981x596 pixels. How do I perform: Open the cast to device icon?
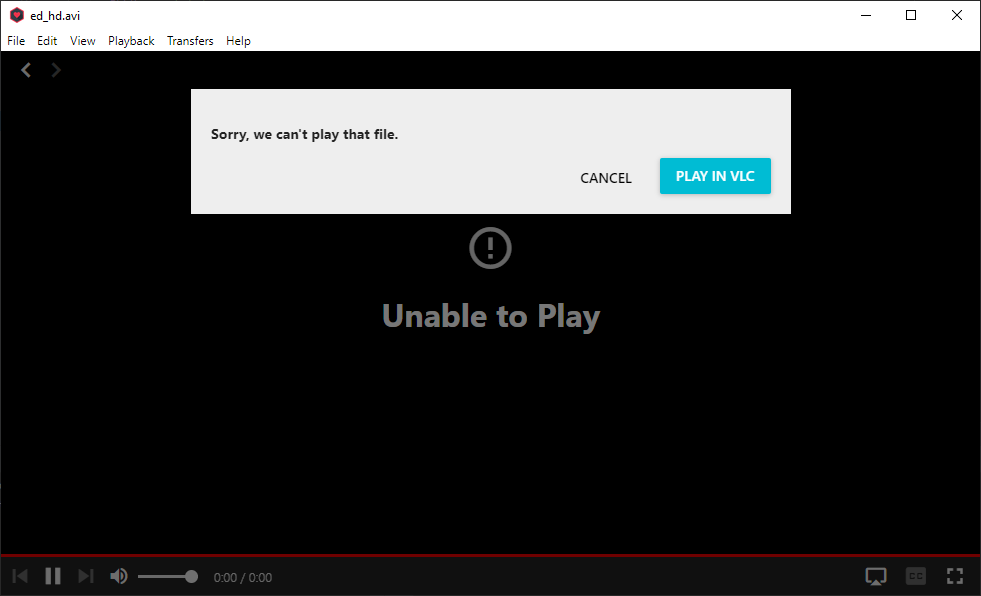(876, 576)
